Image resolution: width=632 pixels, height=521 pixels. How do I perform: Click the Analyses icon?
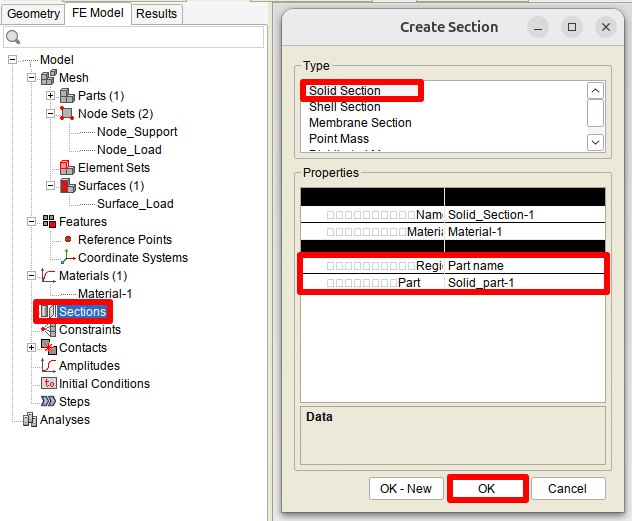tap(30, 419)
